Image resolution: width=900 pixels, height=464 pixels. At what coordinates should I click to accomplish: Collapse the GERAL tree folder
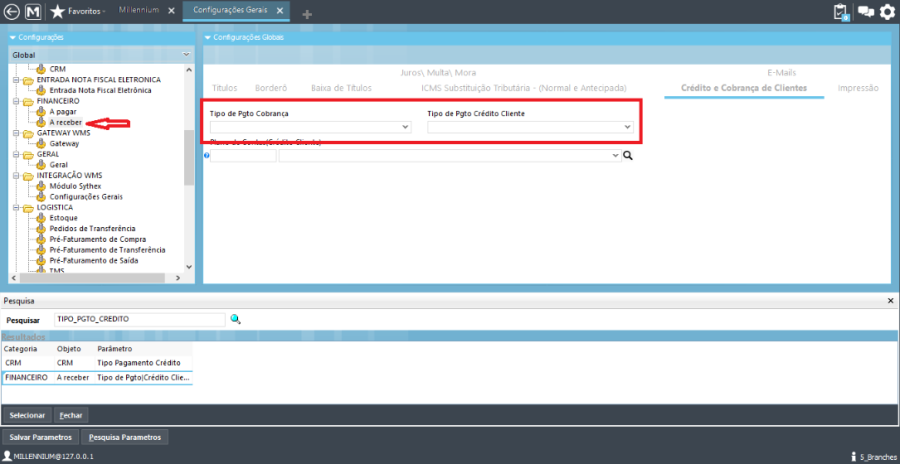(16, 154)
